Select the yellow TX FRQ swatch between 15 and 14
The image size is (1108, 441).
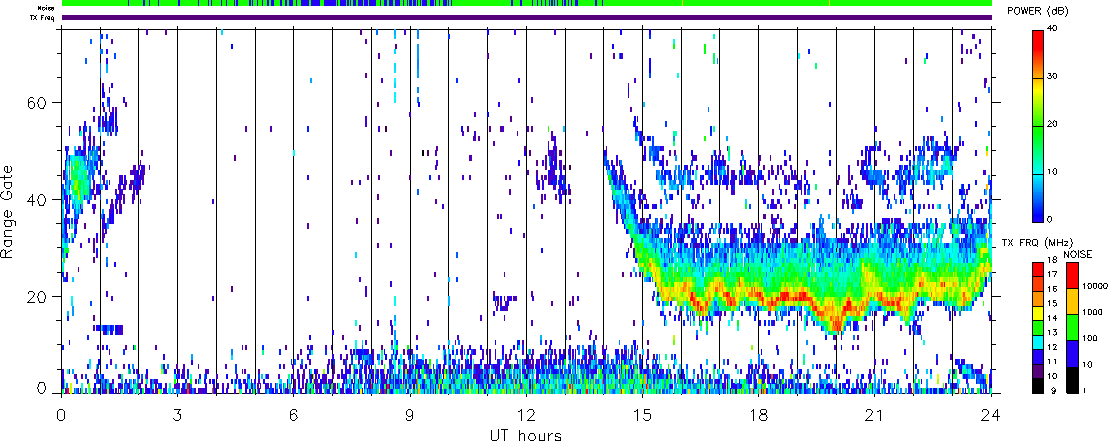tap(1038, 313)
